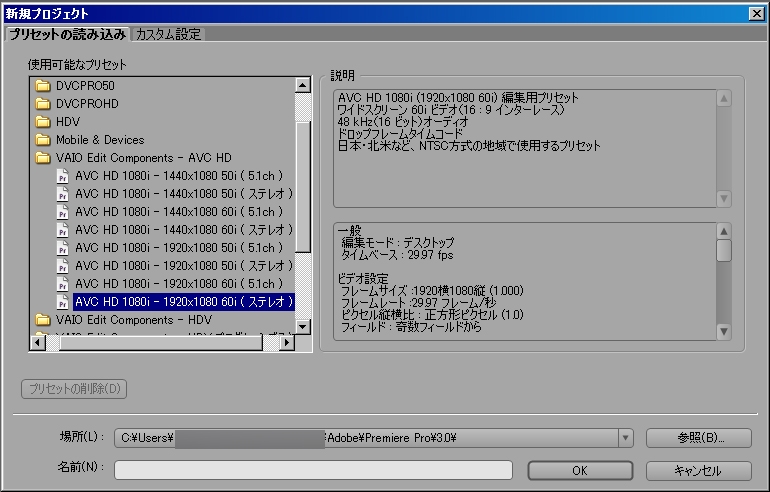Click ドロップフレームタイムコード description line
770x492 pixels.
[400, 134]
